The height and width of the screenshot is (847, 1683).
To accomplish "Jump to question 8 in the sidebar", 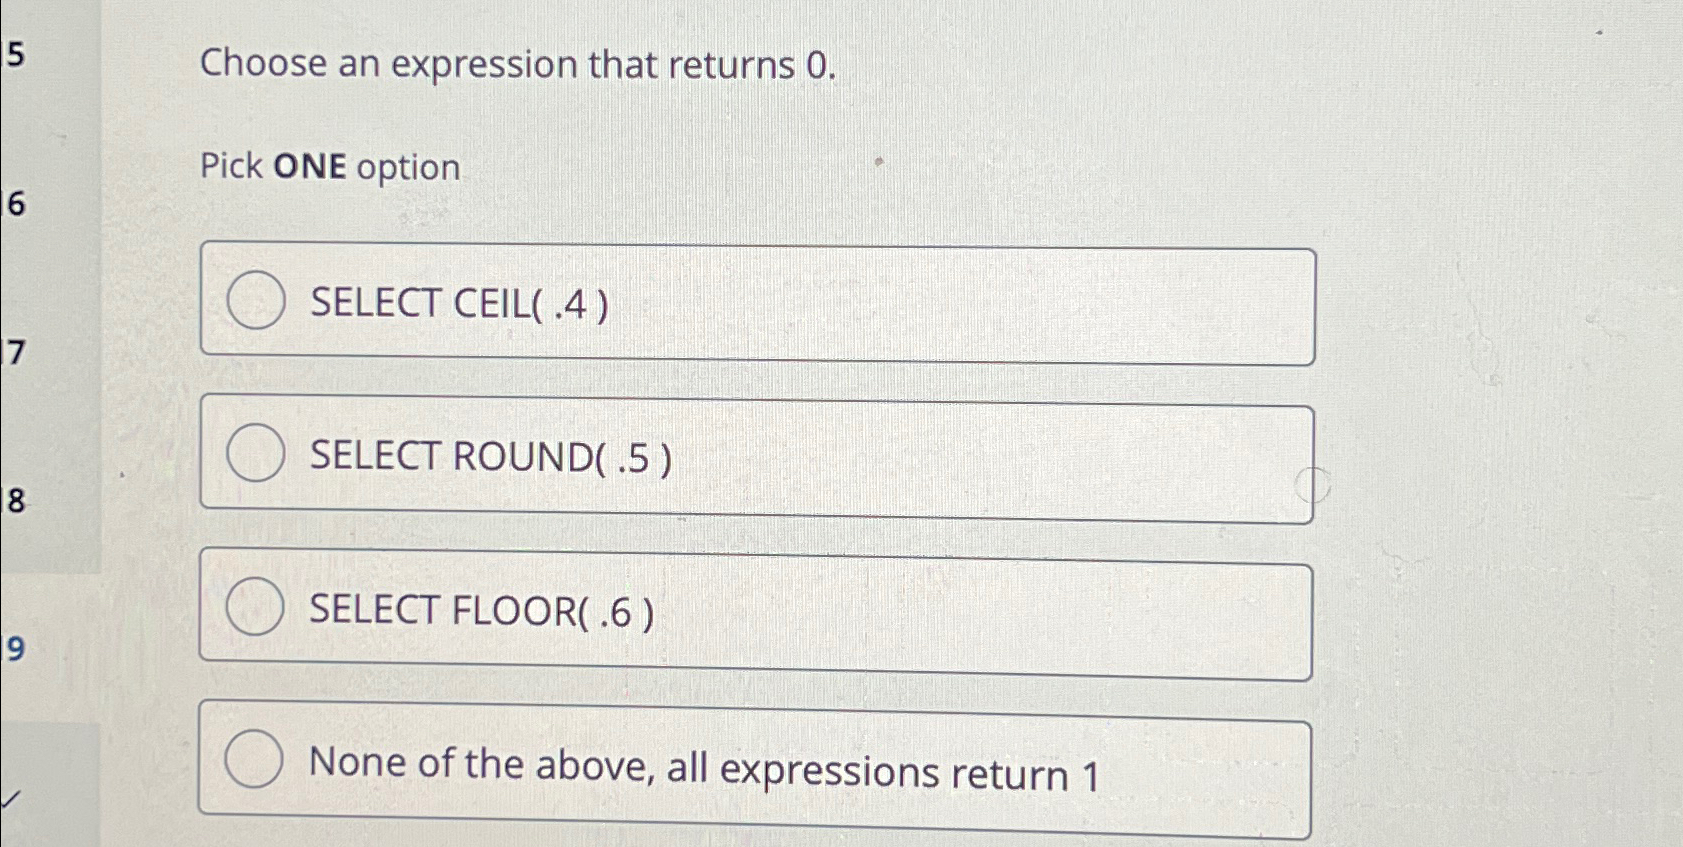I will pos(9,501).
